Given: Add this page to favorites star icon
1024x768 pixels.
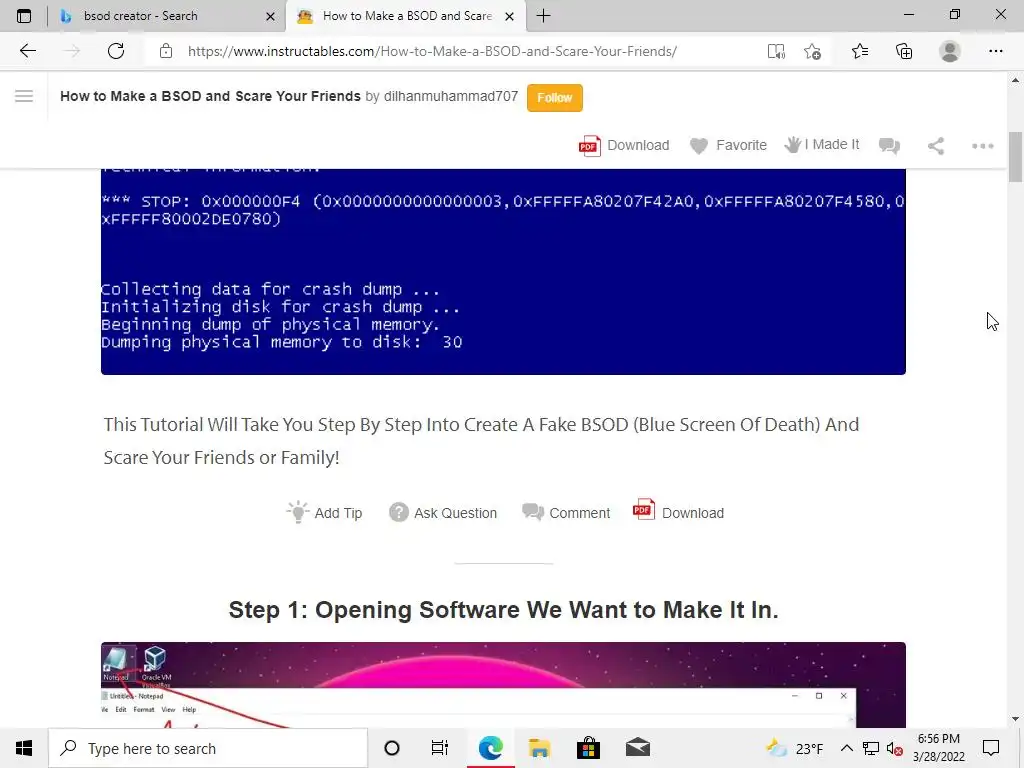Looking at the screenshot, I should pos(812,51).
